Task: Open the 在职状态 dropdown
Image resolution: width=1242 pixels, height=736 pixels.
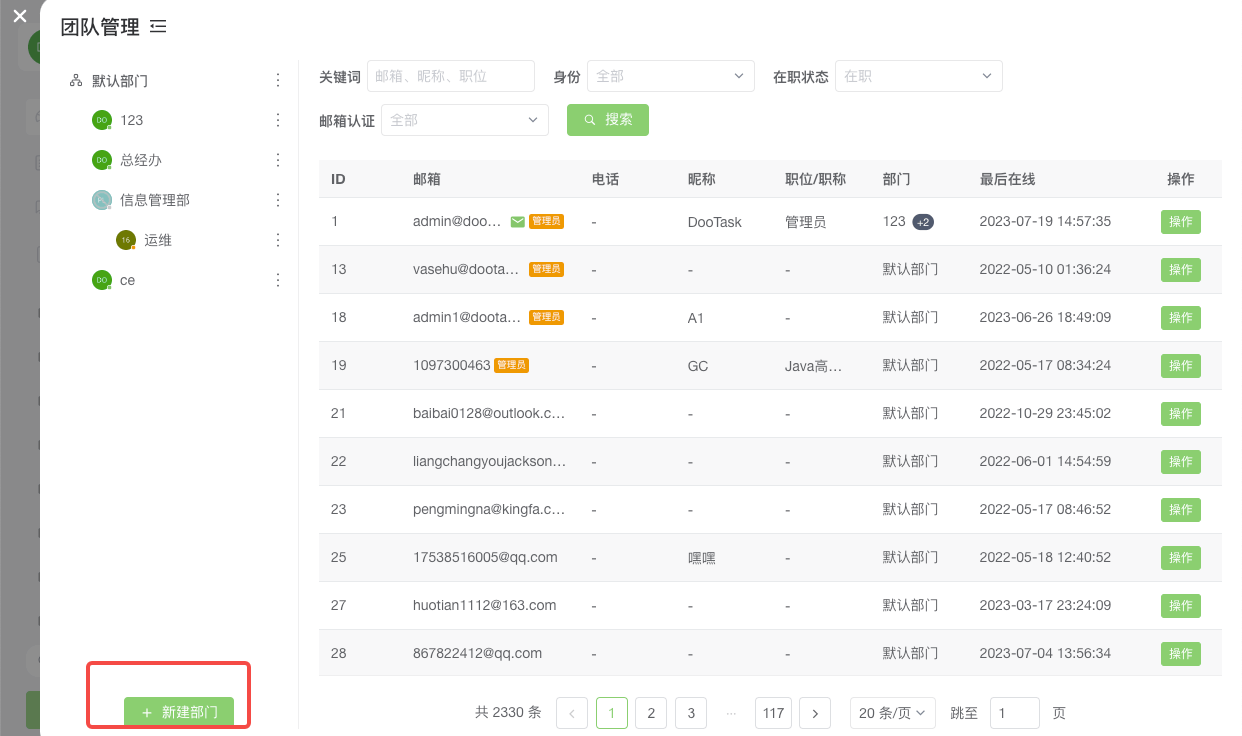Action: pos(918,76)
